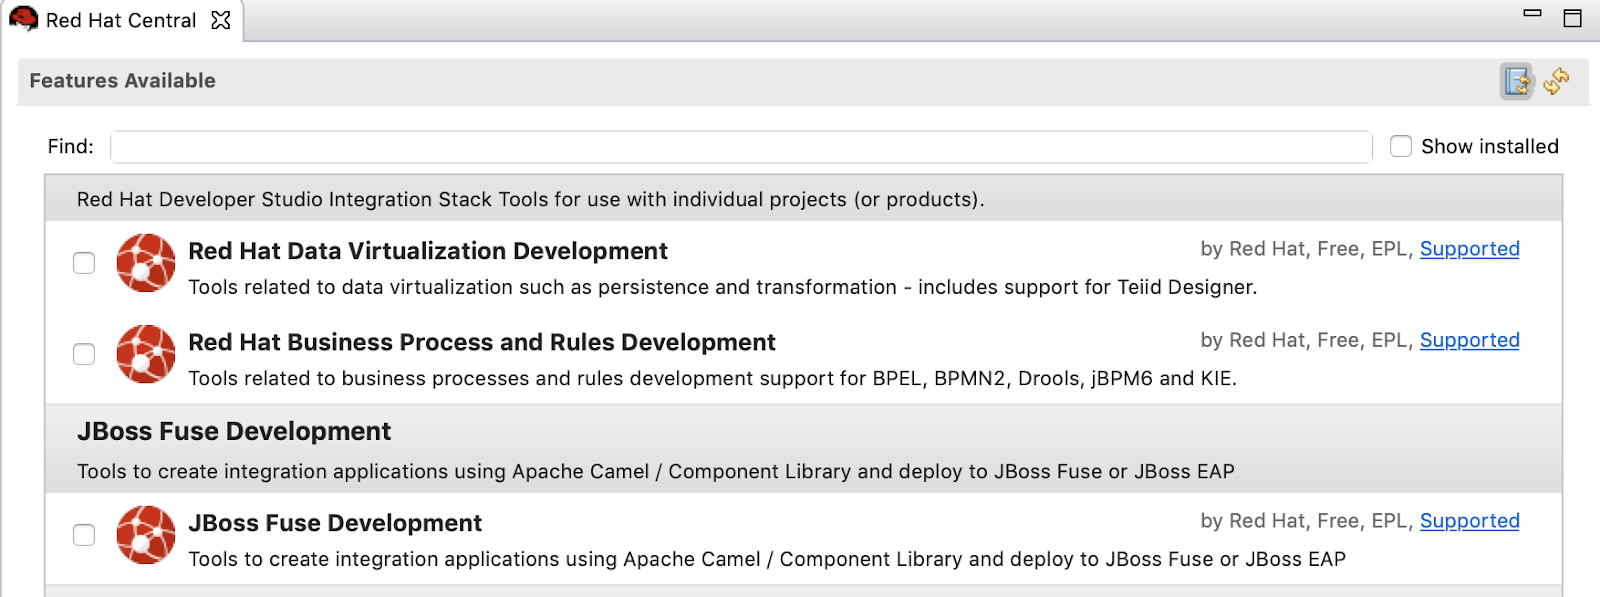Image resolution: width=1600 pixels, height=597 pixels.
Task: Open the Supported link for Business Process
Action: [1469, 340]
